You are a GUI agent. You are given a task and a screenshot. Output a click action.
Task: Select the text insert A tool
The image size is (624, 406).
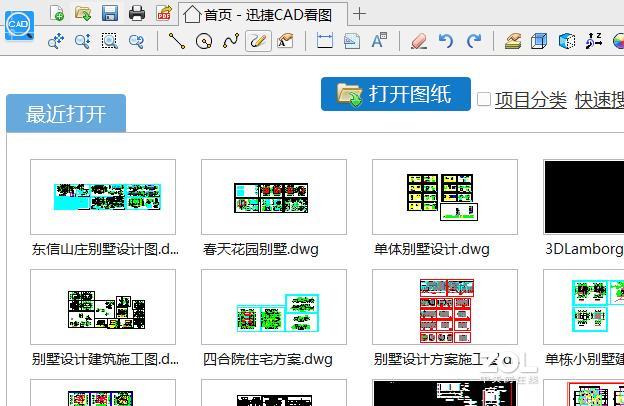(x=379, y=41)
